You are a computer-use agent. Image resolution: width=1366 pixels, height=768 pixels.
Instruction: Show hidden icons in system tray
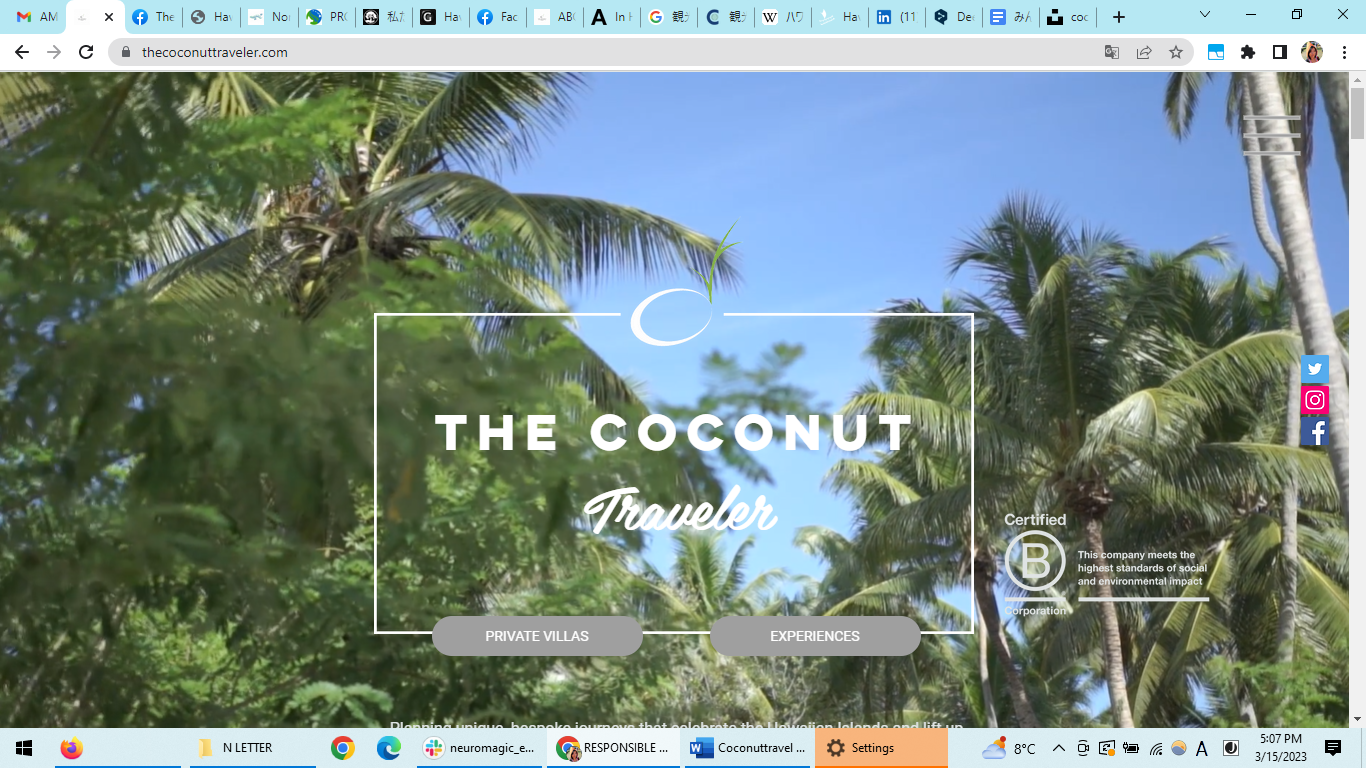1058,748
